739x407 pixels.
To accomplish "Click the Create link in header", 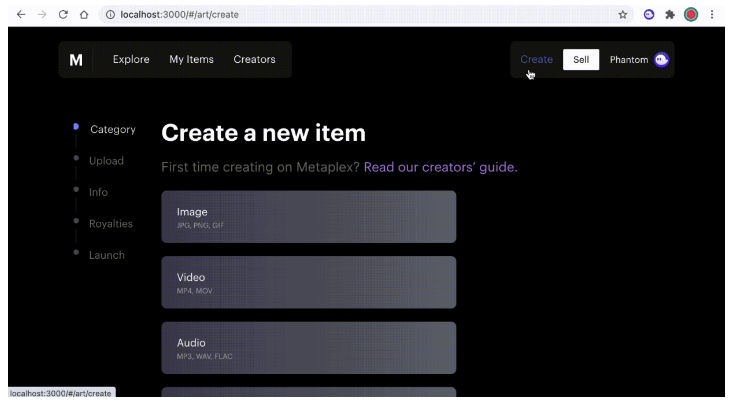I will [x=536, y=59].
